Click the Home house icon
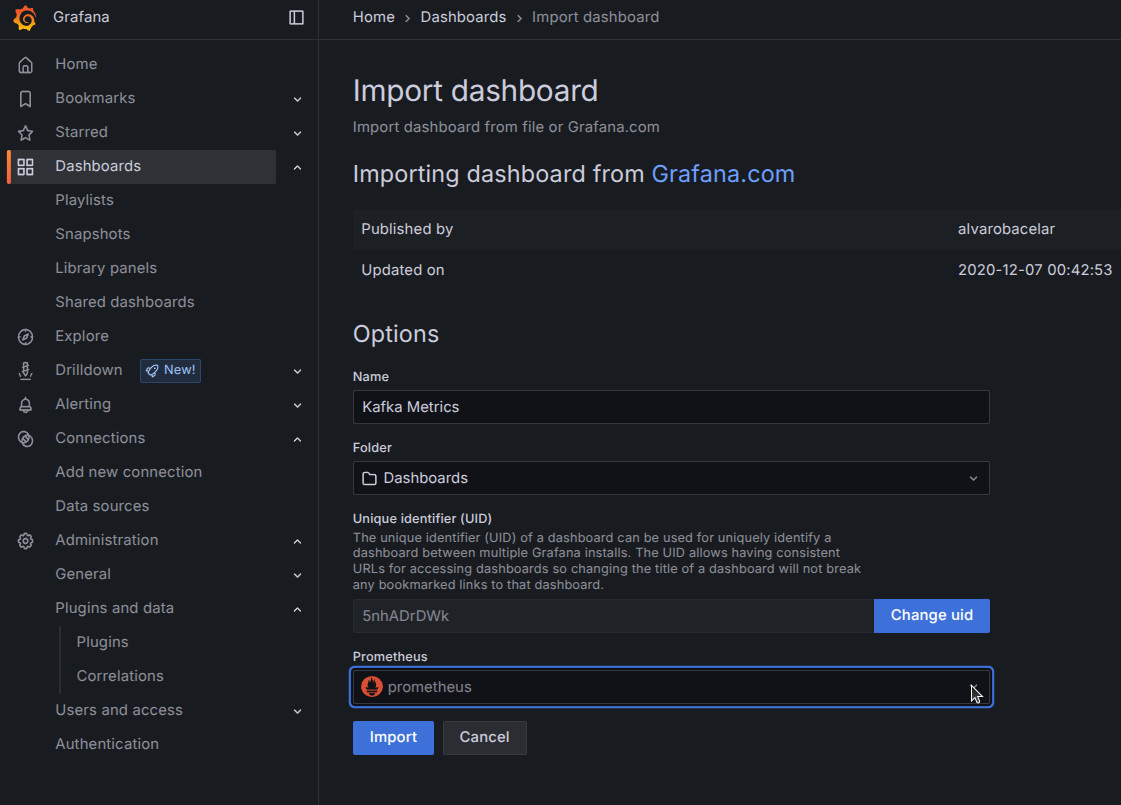 pyautogui.click(x=26, y=64)
